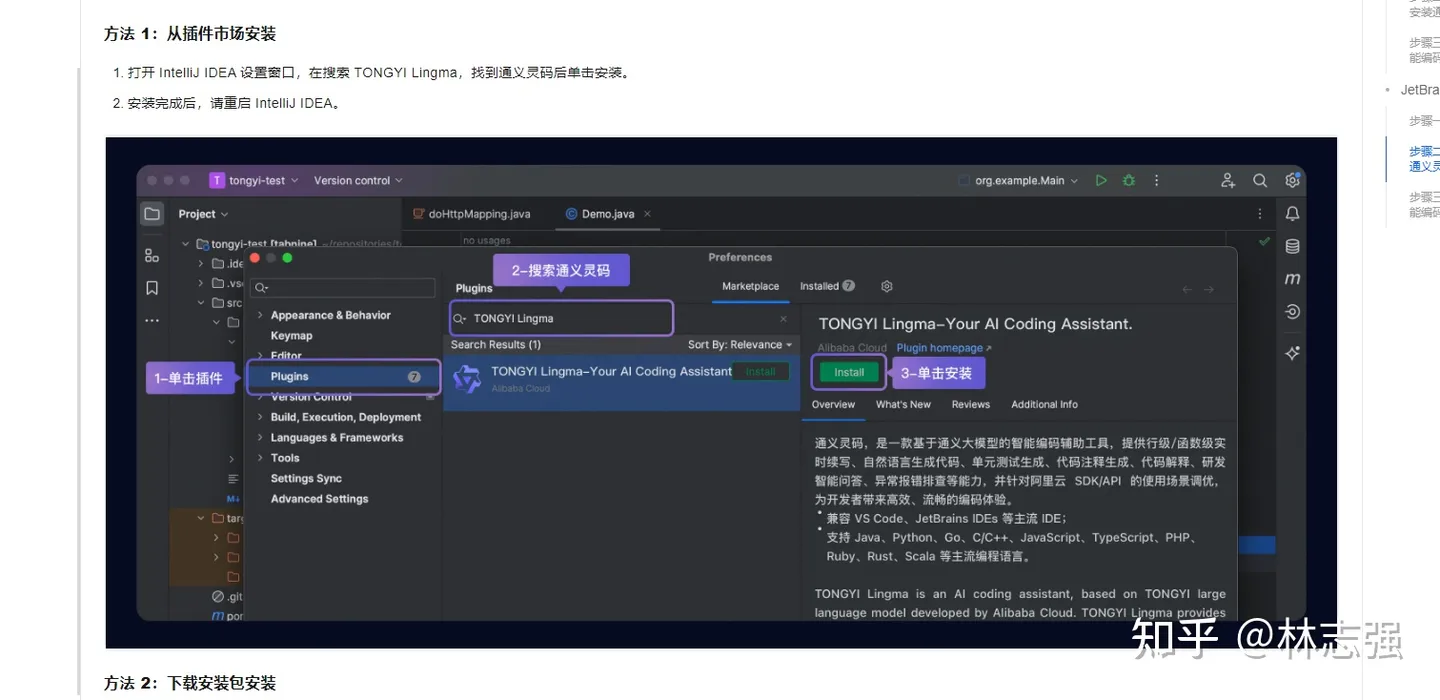Show more tool windows via left ellipsis
Image resolution: width=1440 pixels, height=700 pixels.
pos(152,321)
